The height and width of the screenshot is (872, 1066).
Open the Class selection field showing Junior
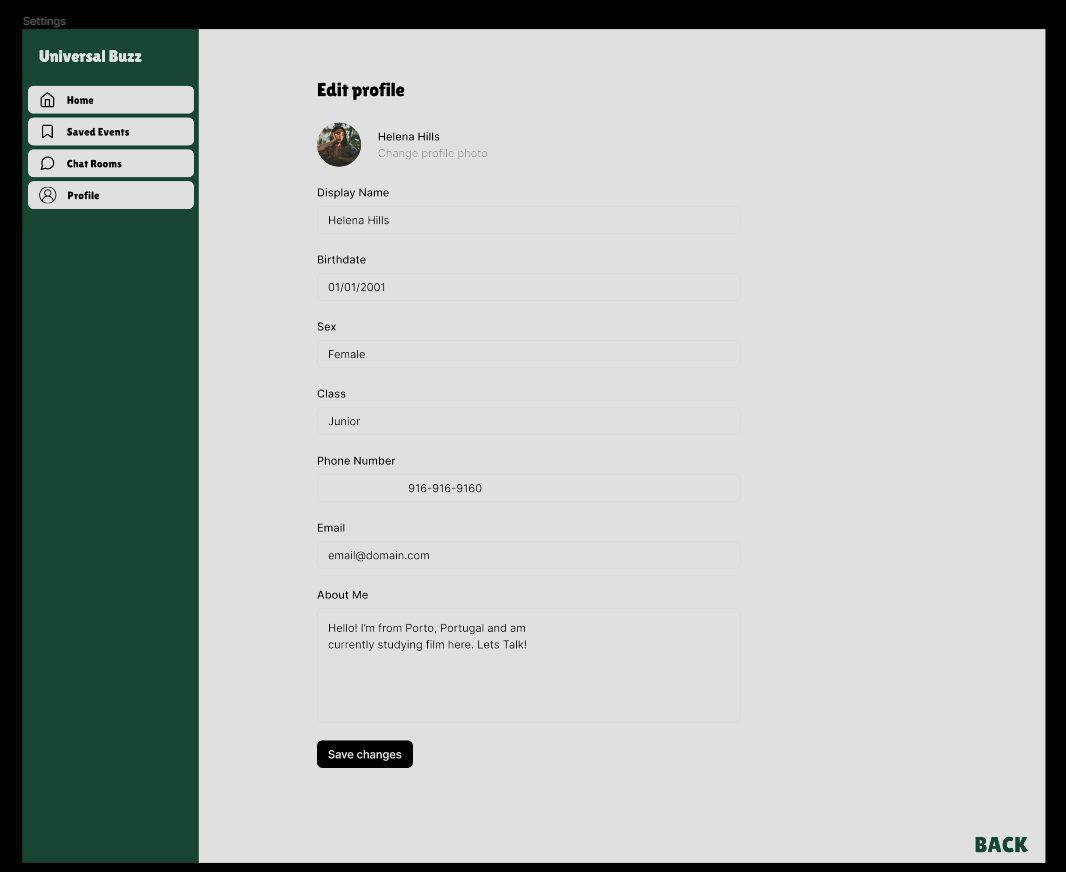[528, 421]
